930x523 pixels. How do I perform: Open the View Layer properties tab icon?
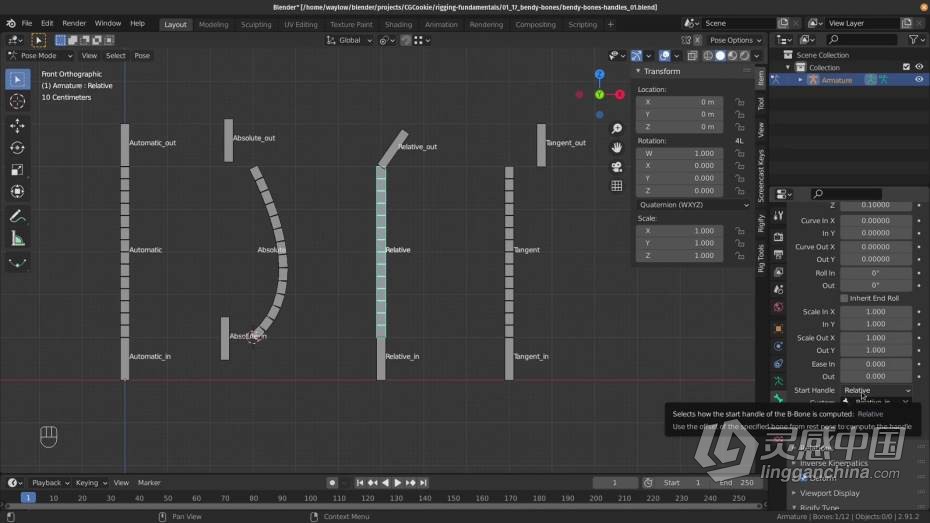(x=778, y=272)
